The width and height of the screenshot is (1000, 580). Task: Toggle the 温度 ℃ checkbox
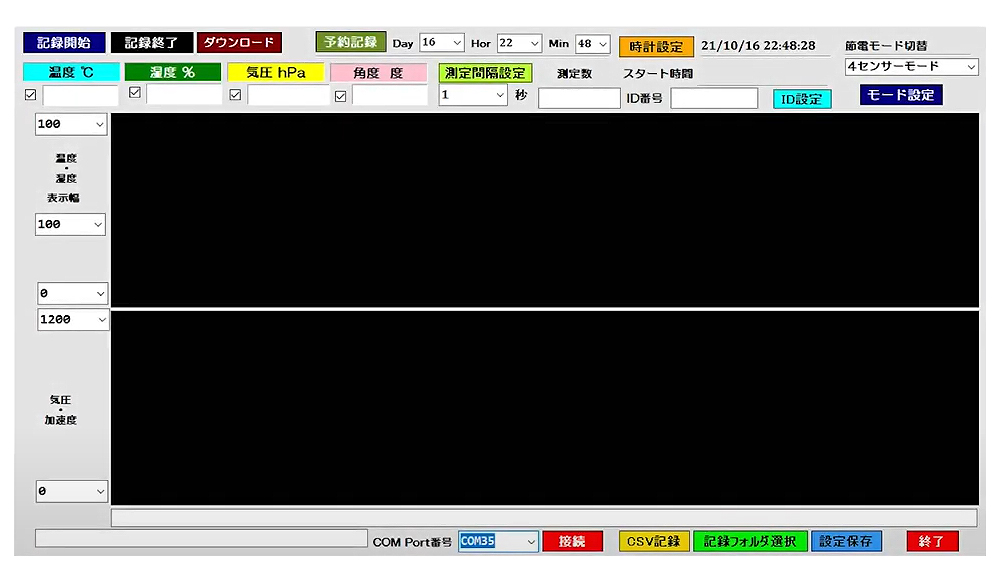[30, 95]
